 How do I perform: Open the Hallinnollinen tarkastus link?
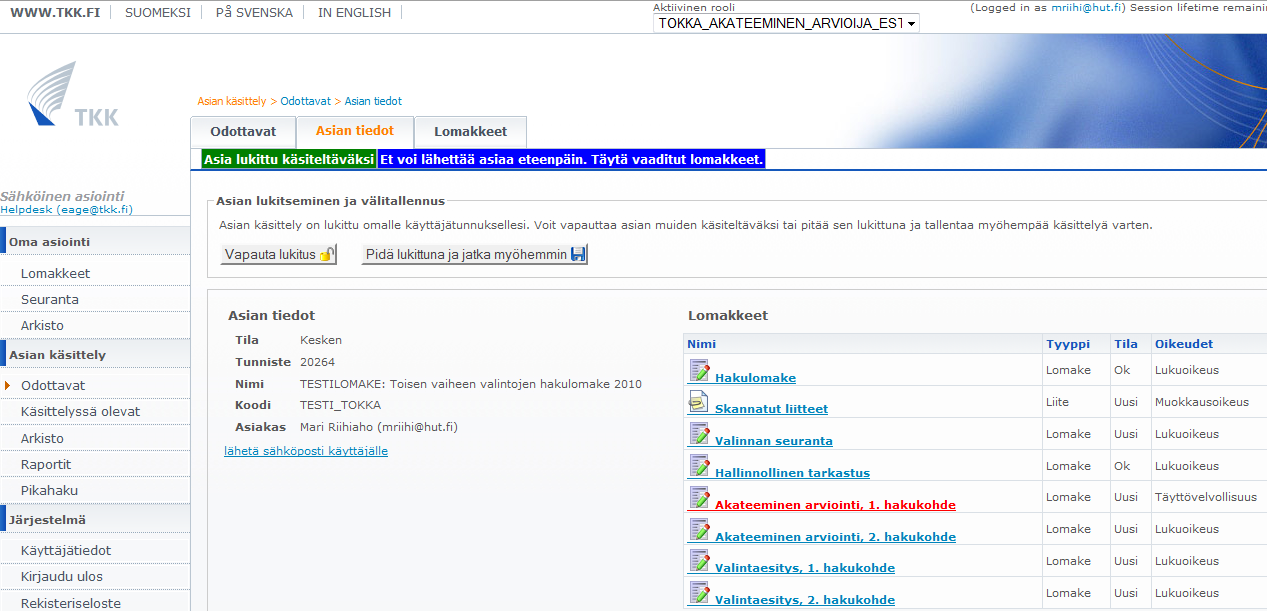[792, 473]
